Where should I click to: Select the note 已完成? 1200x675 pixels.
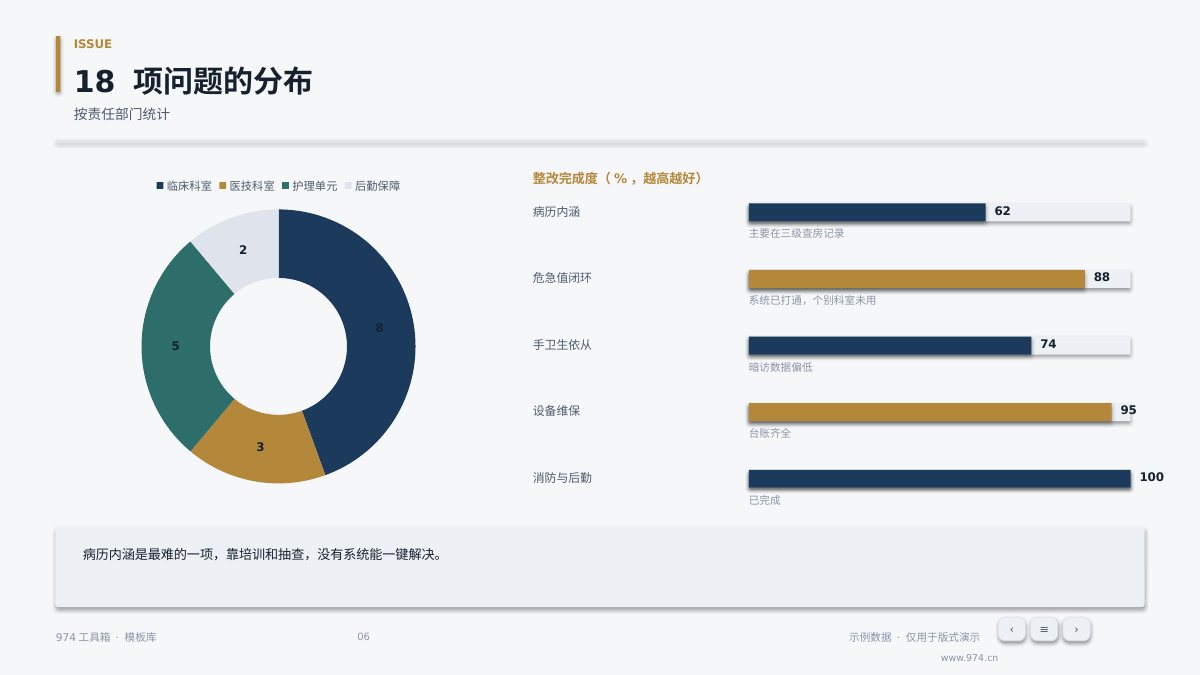point(764,500)
